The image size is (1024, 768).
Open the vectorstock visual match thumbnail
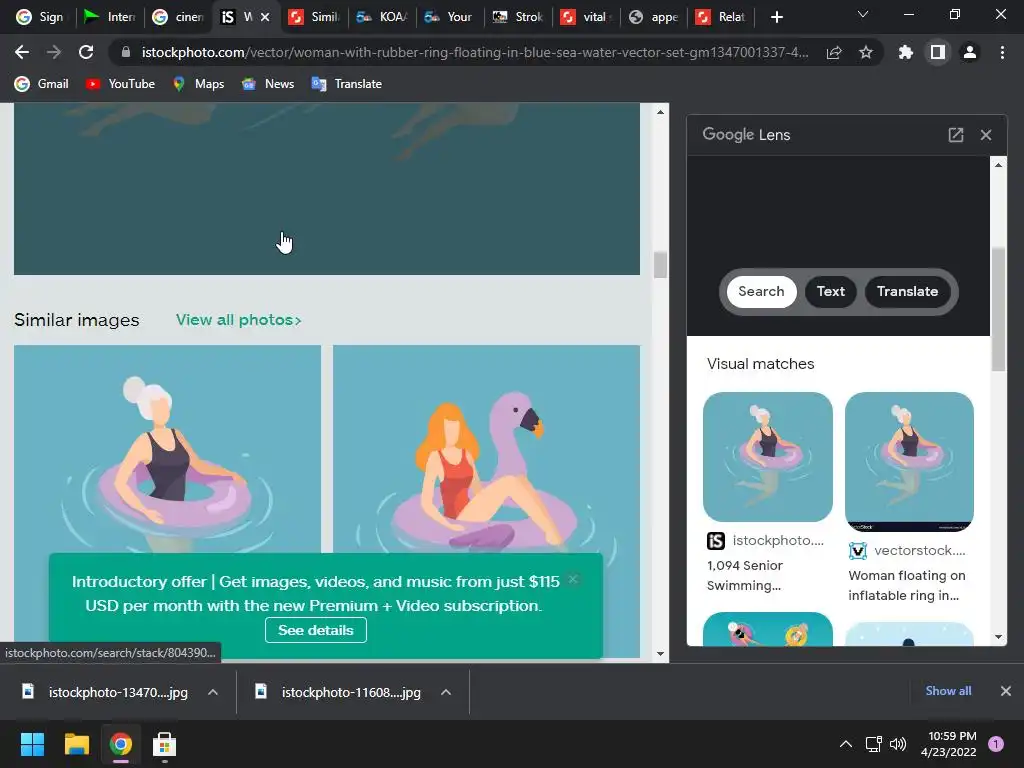point(909,462)
